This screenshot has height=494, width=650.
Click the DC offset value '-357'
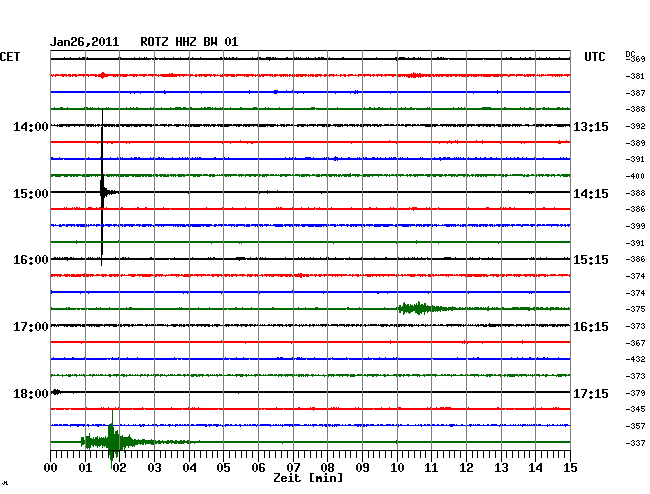pos(635,426)
